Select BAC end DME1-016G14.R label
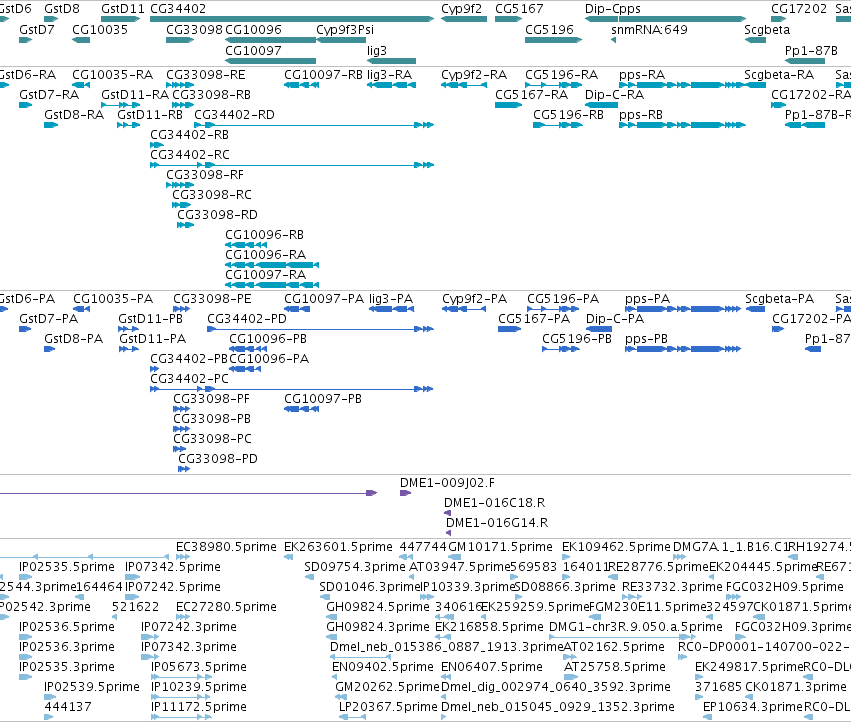 [x=497, y=523]
